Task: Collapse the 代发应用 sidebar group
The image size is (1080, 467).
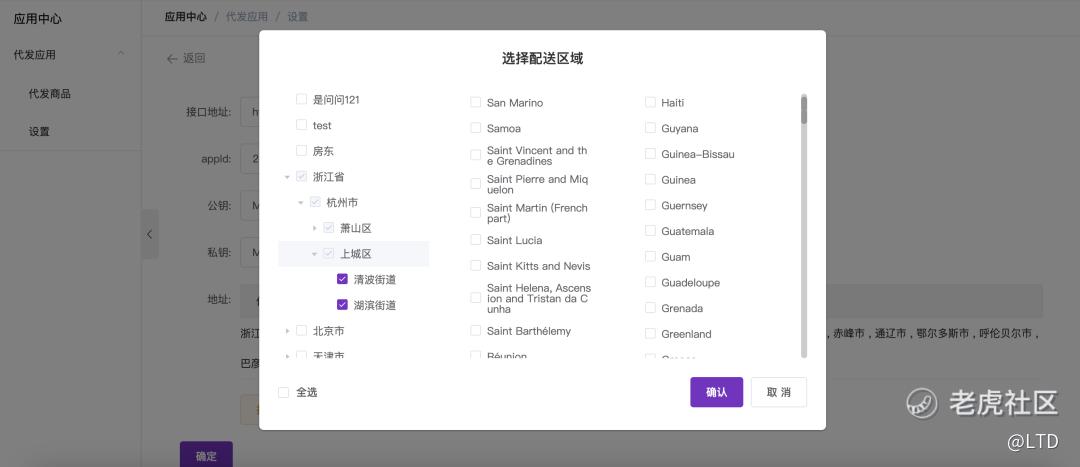Action: point(121,54)
